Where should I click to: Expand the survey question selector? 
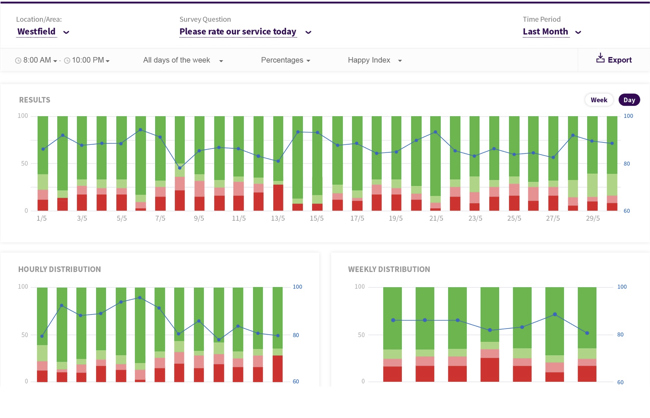click(x=245, y=32)
